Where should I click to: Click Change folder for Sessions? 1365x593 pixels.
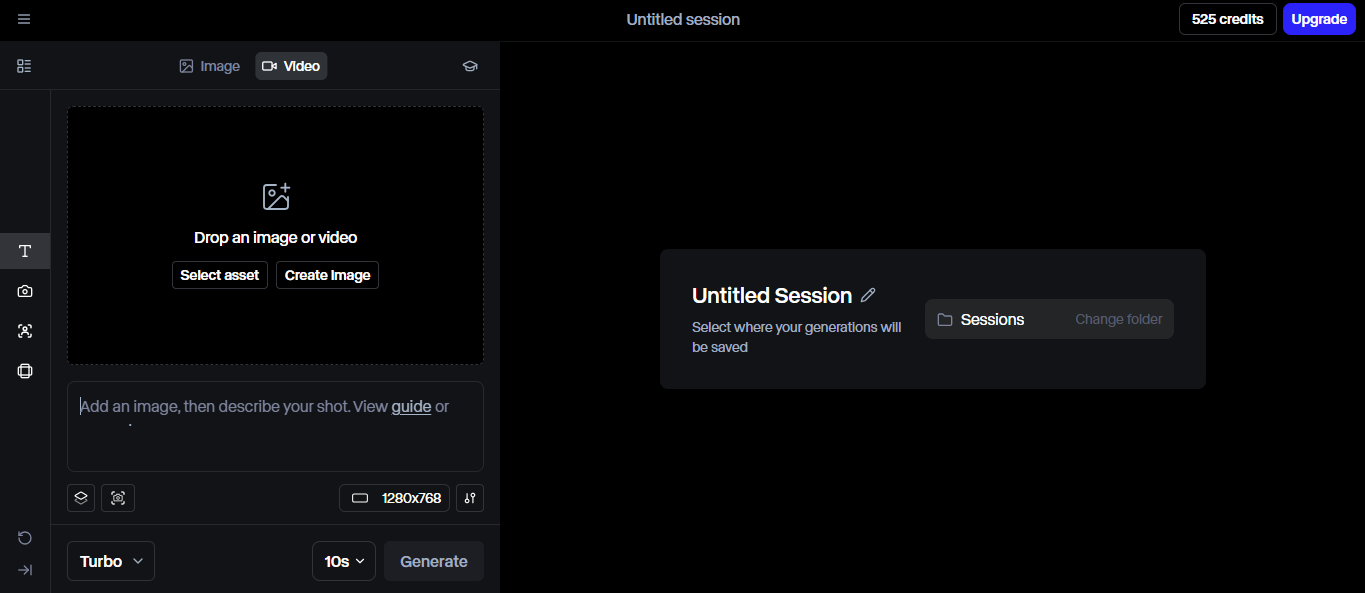click(1118, 320)
